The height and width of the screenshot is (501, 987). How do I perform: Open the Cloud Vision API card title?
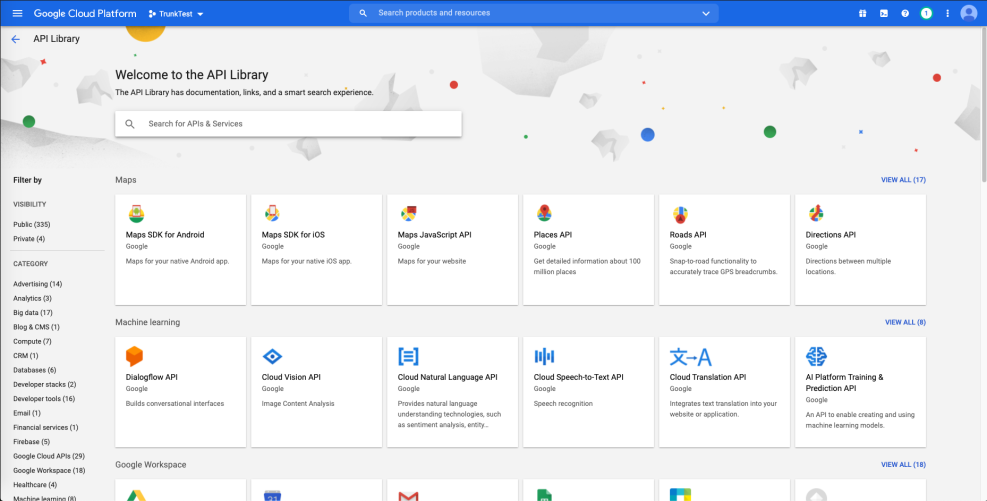tap(291, 377)
